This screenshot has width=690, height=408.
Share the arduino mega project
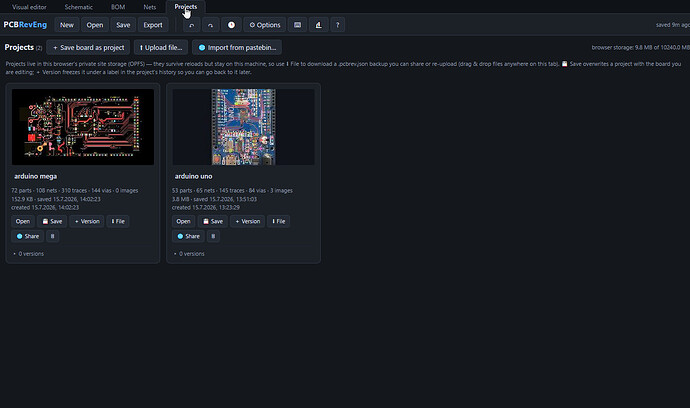tap(27, 236)
